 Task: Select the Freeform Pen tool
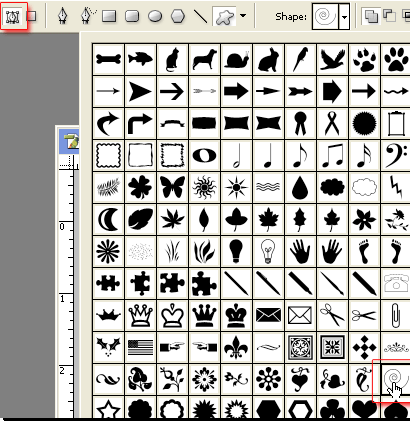88,16
